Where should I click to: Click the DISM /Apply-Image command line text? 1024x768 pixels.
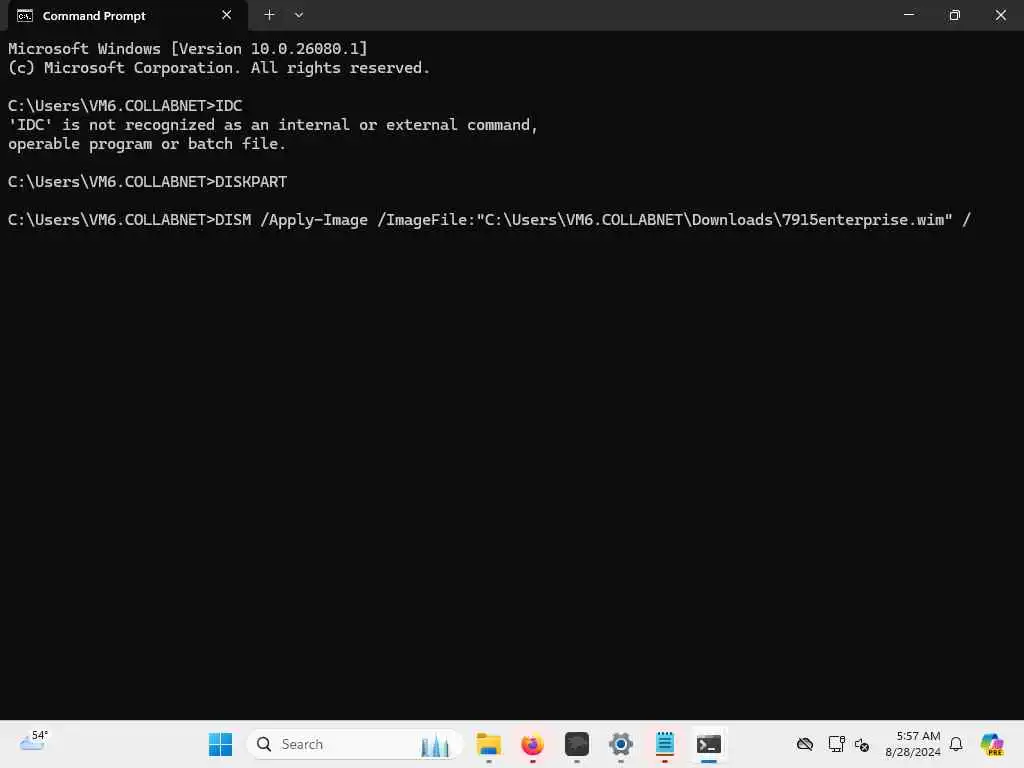489,220
